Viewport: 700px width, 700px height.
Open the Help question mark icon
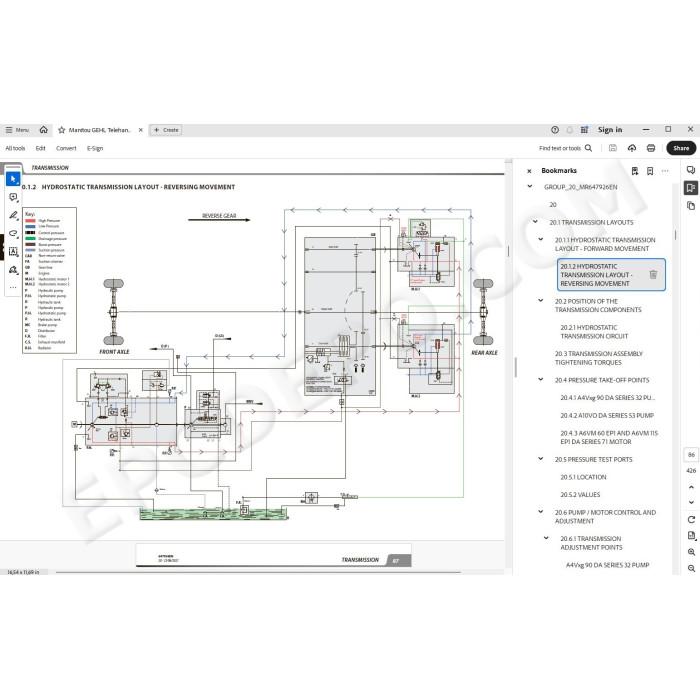(555, 130)
